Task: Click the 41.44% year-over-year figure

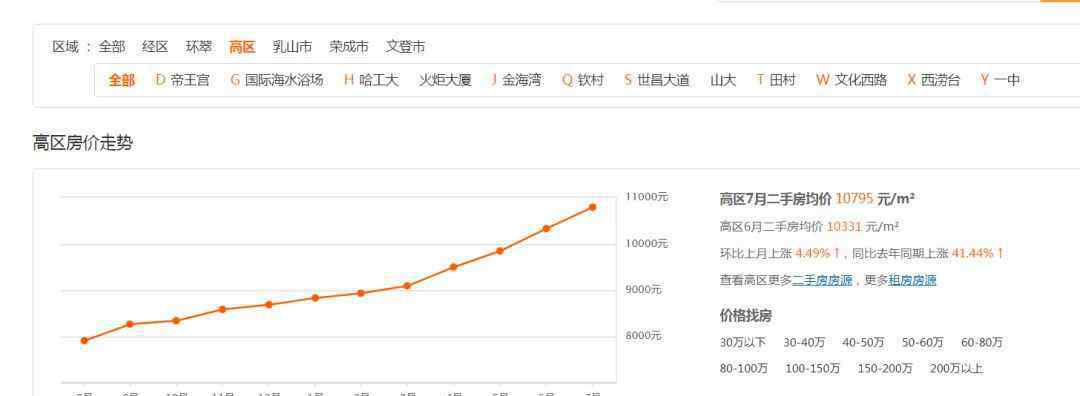Action: 973,253
